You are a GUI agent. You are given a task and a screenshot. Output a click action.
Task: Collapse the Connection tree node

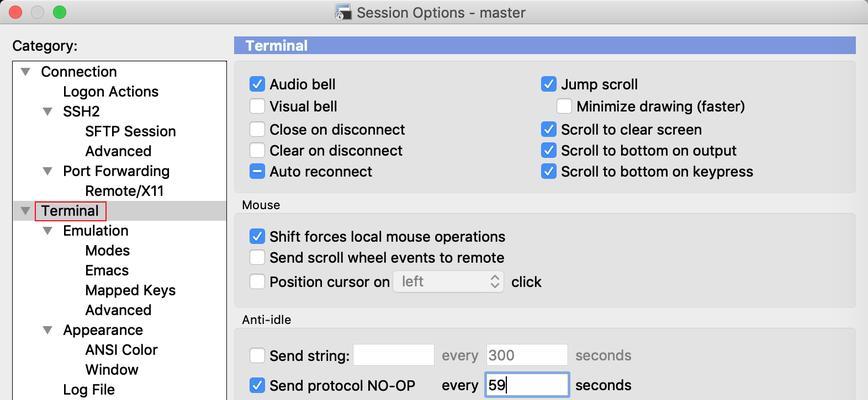tap(25, 72)
